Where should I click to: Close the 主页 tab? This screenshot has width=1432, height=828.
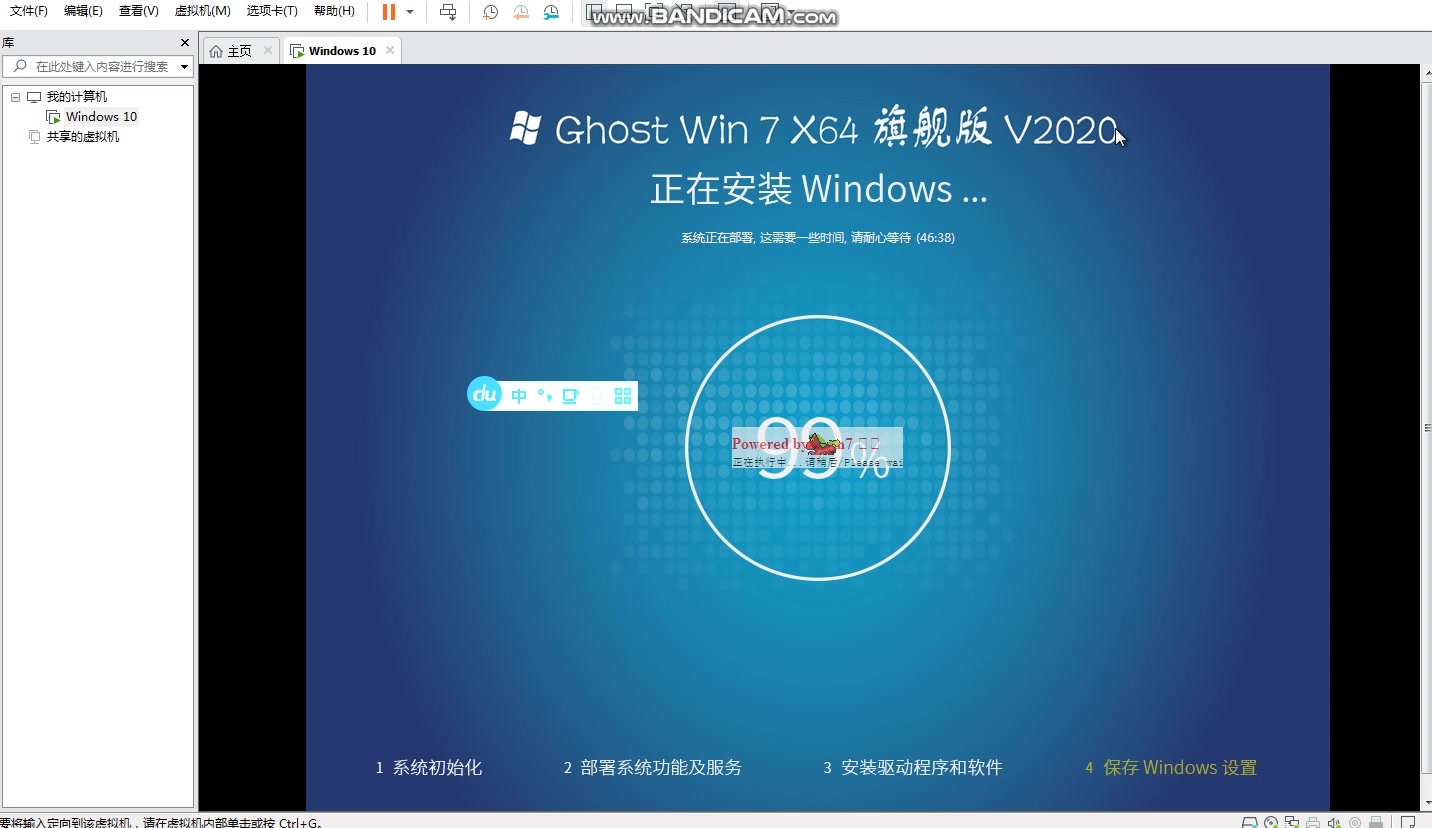(x=268, y=50)
